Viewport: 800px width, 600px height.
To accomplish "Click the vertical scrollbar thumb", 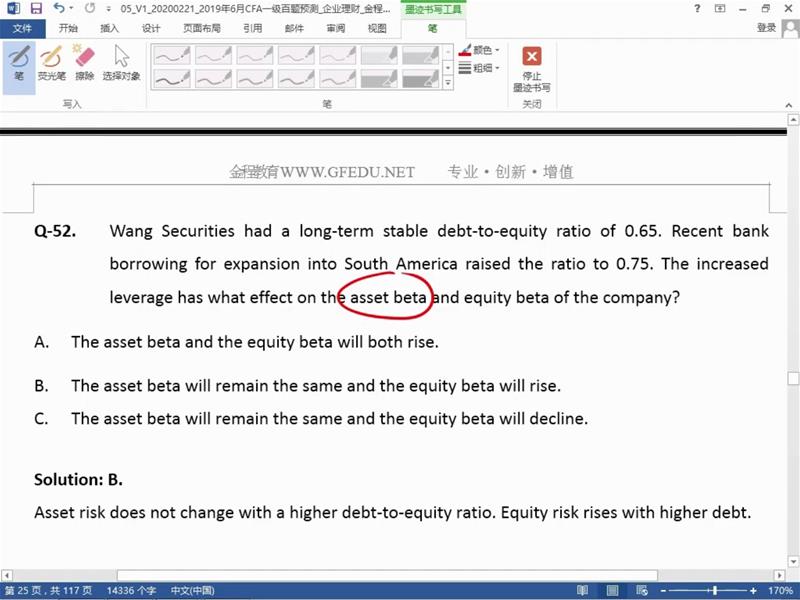I will pos(793,378).
